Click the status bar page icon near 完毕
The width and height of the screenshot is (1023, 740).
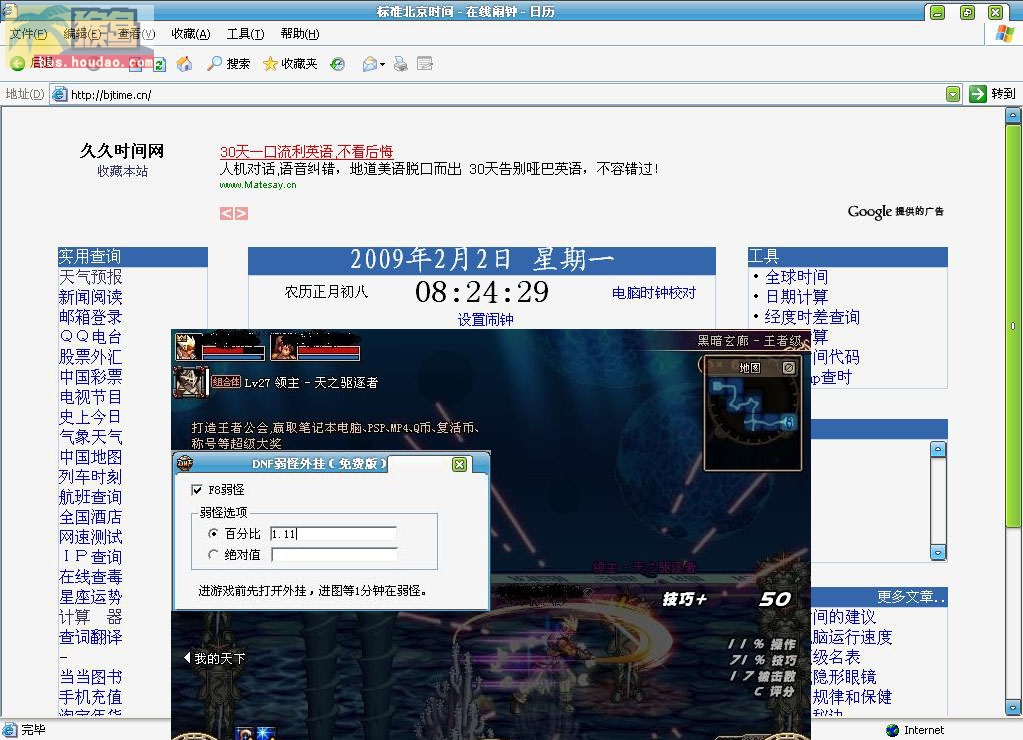pos(10,730)
